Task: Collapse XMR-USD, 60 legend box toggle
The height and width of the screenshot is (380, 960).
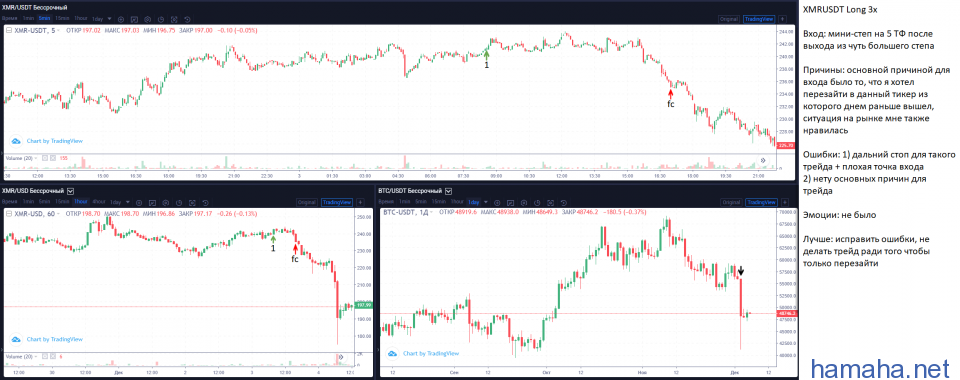Action: (x=9, y=213)
